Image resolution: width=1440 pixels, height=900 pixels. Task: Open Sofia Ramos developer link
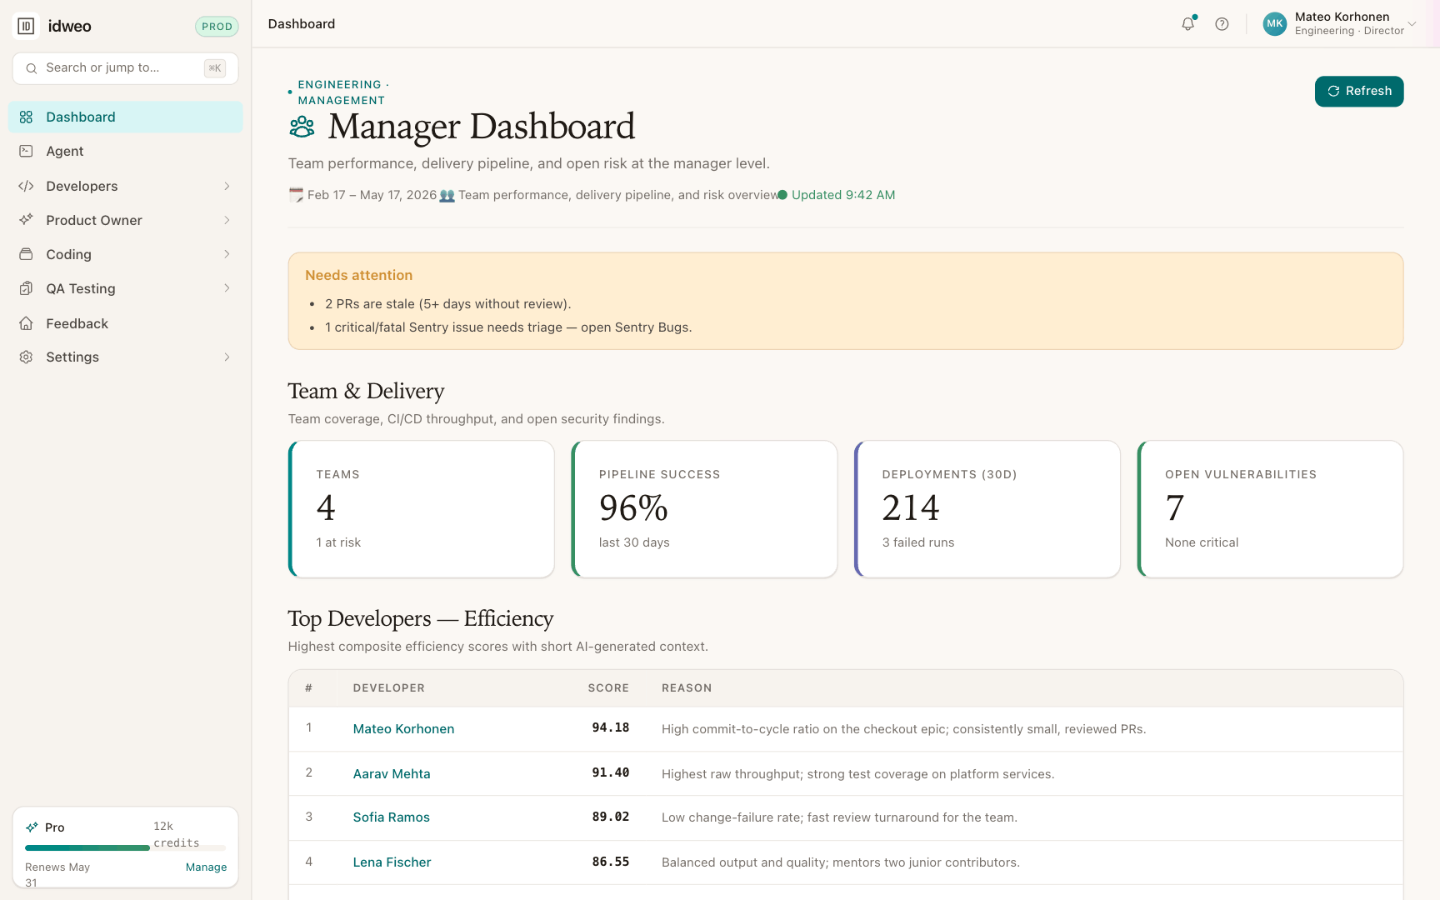(391, 817)
